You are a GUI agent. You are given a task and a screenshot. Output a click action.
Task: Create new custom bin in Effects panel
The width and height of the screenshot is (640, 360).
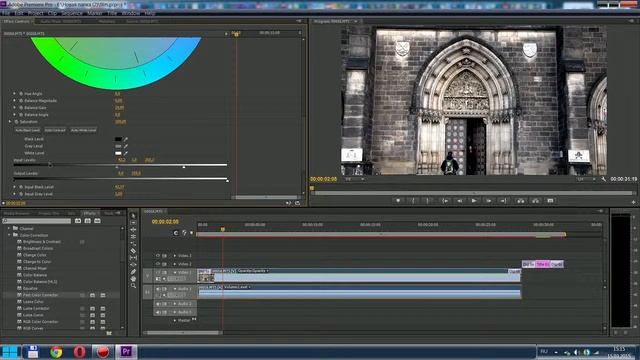coord(109,333)
